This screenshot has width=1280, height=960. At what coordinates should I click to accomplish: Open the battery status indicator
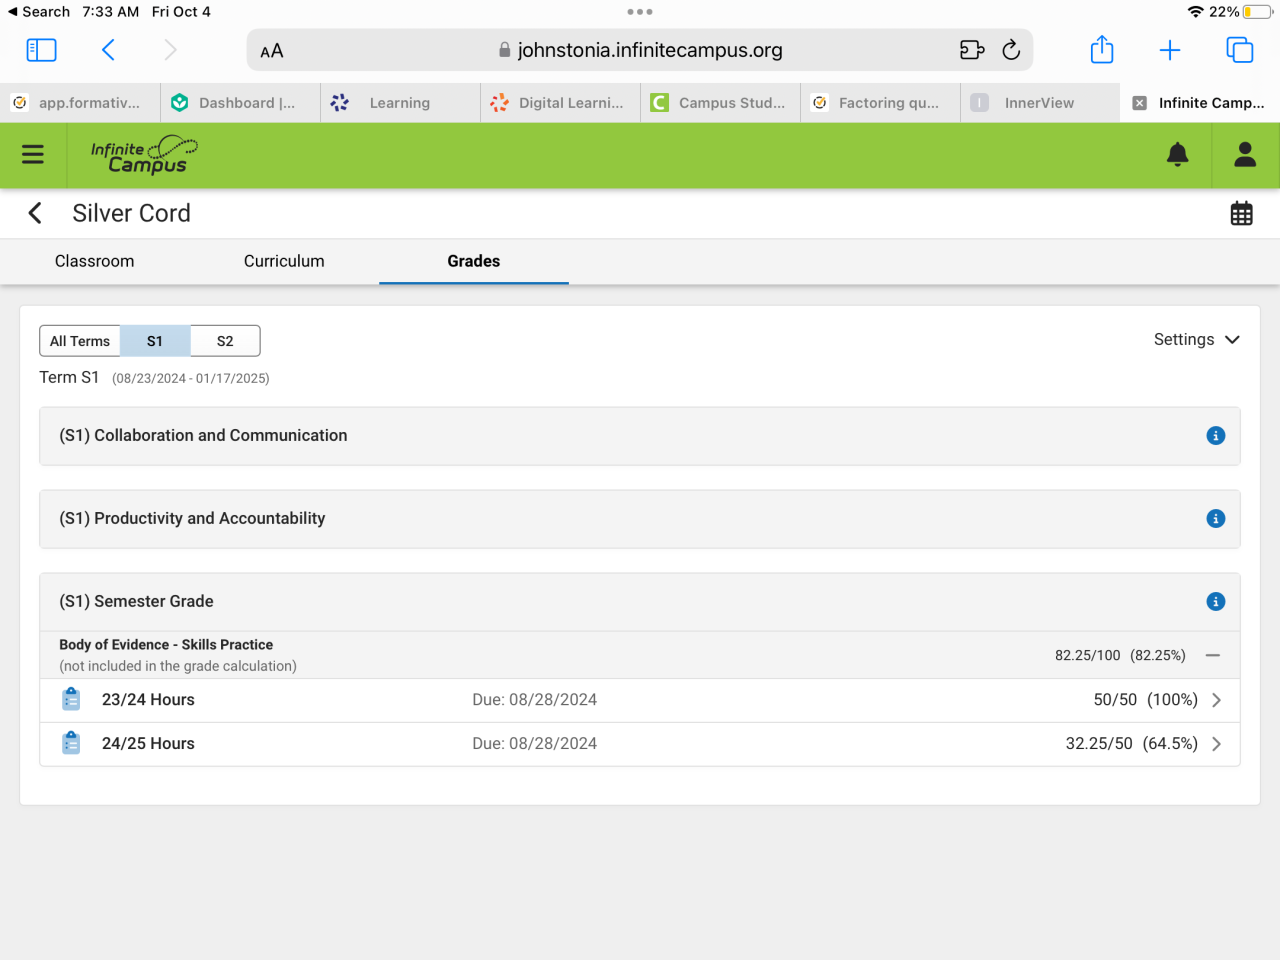point(1257,12)
